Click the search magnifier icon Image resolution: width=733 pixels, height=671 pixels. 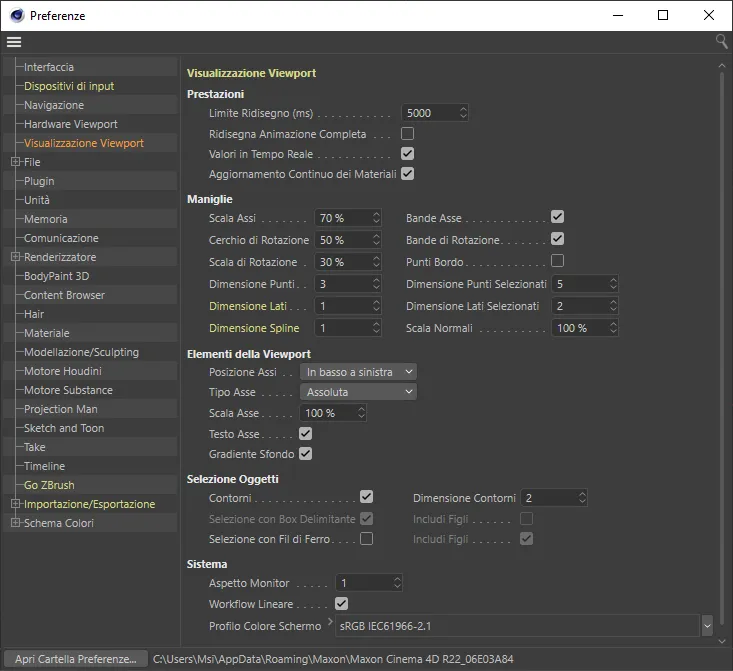click(x=721, y=42)
